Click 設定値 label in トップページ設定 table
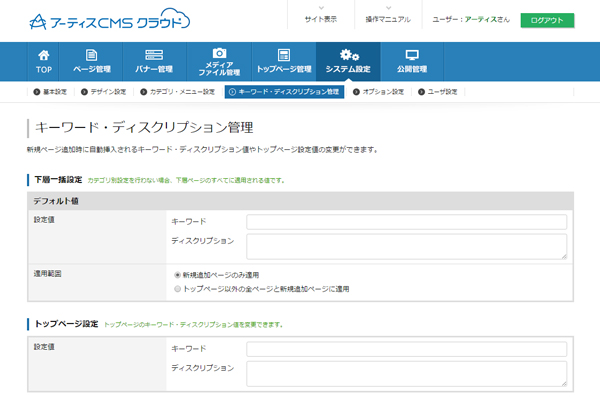Image resolution: width=600 pixels, height=397 pixels. (x=44, y=347)
